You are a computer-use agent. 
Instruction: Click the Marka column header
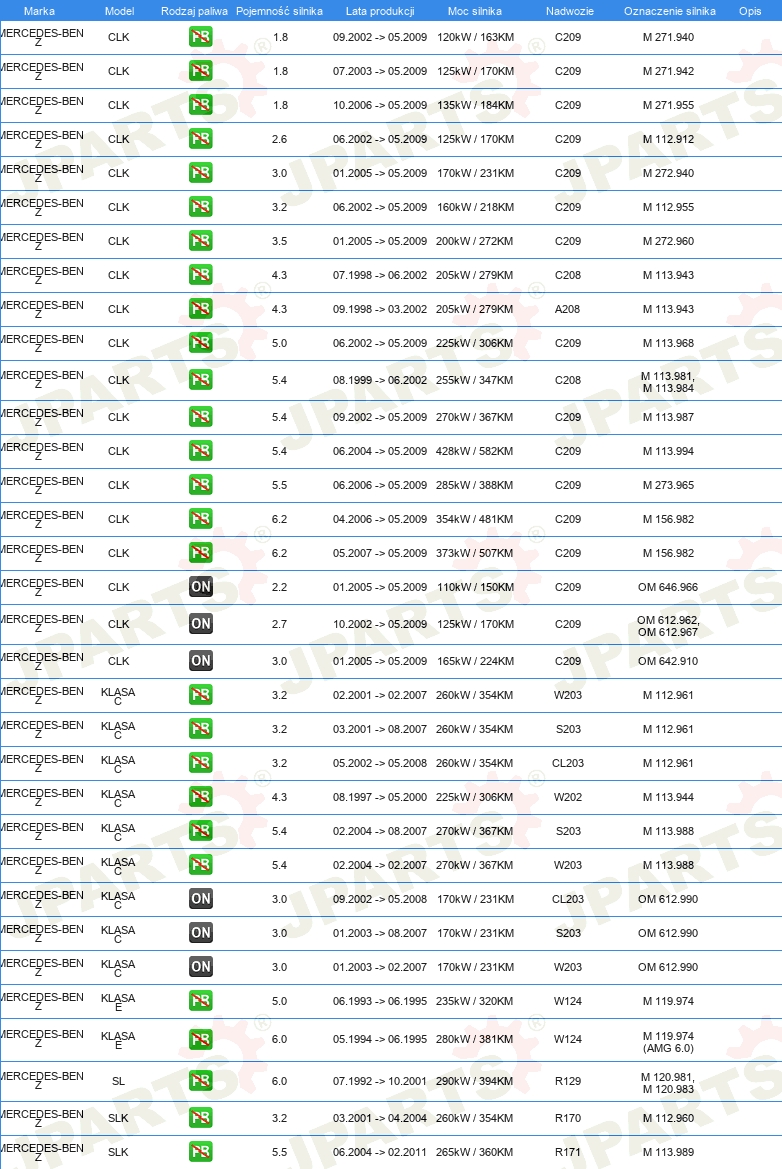point(39,11)
